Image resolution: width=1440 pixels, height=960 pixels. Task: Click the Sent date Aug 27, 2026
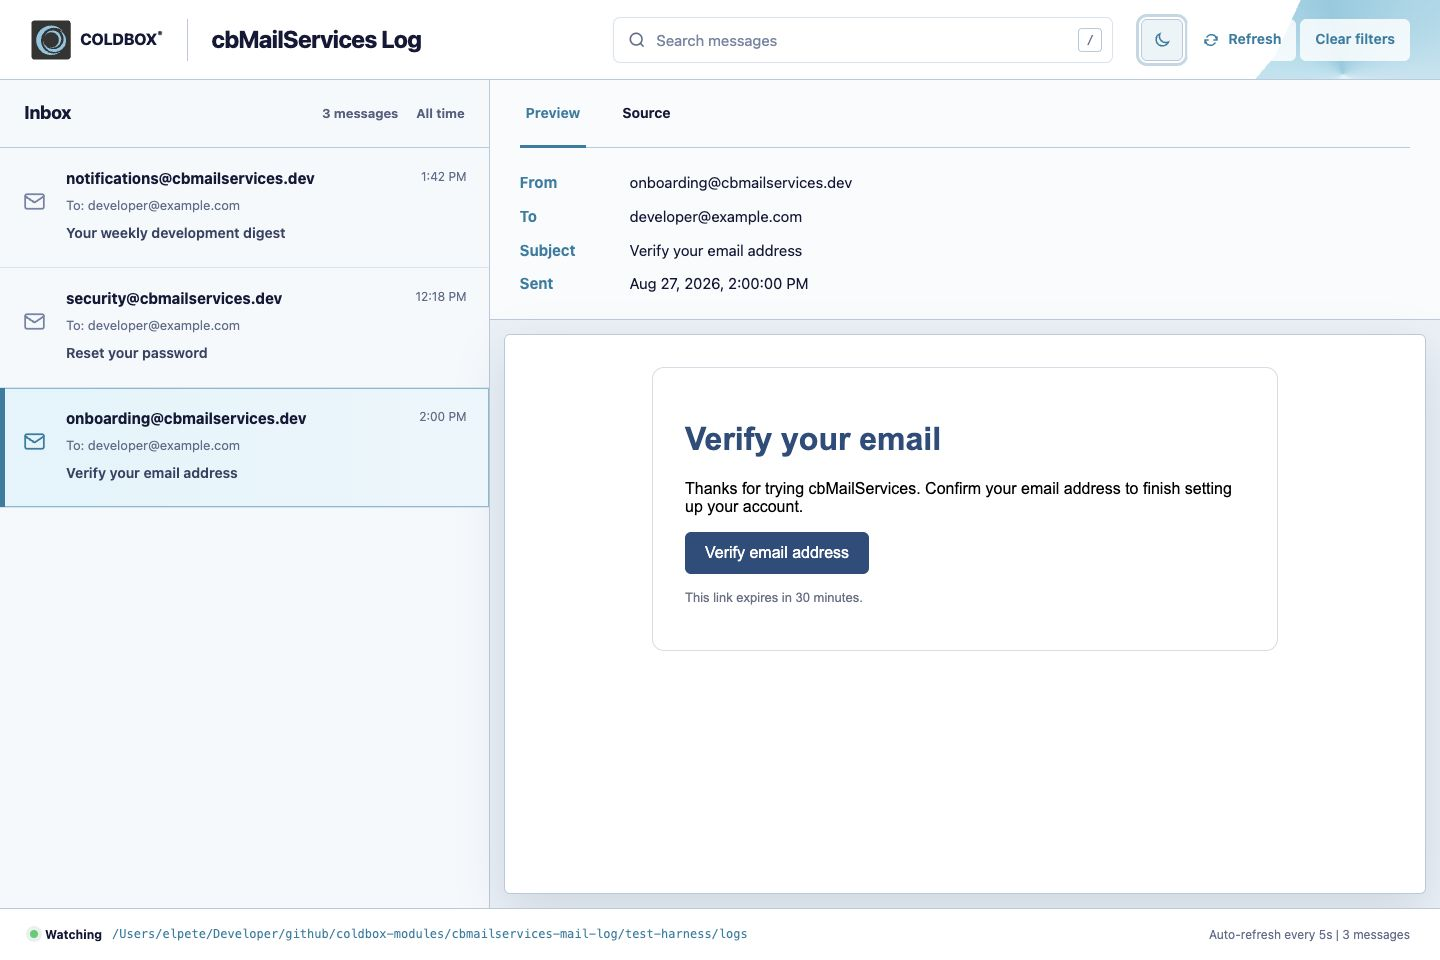coord(719,284)
